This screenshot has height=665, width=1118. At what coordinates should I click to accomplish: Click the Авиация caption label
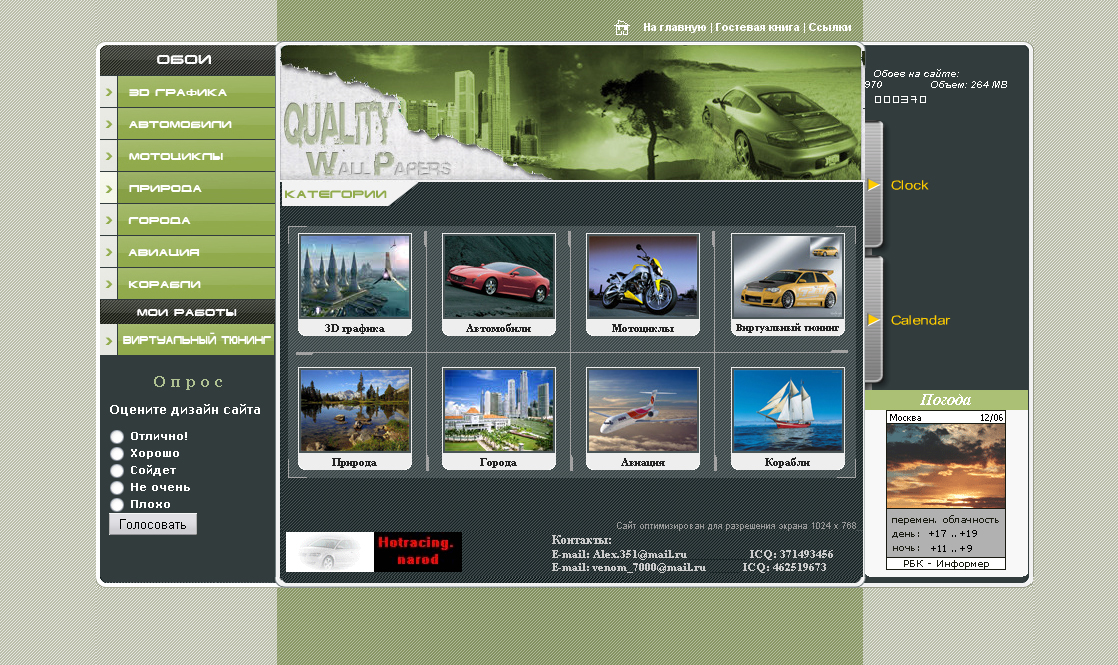pyautogui.click(x=642, y=463)
